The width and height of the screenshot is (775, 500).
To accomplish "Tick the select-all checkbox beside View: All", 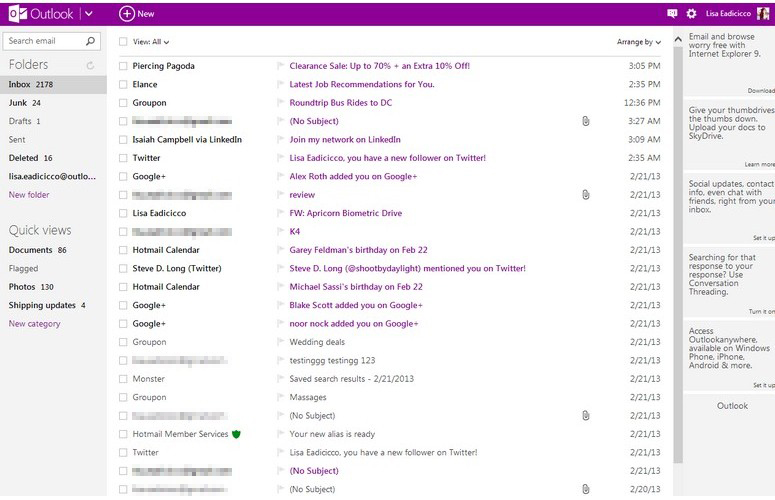I will point(123,42).
